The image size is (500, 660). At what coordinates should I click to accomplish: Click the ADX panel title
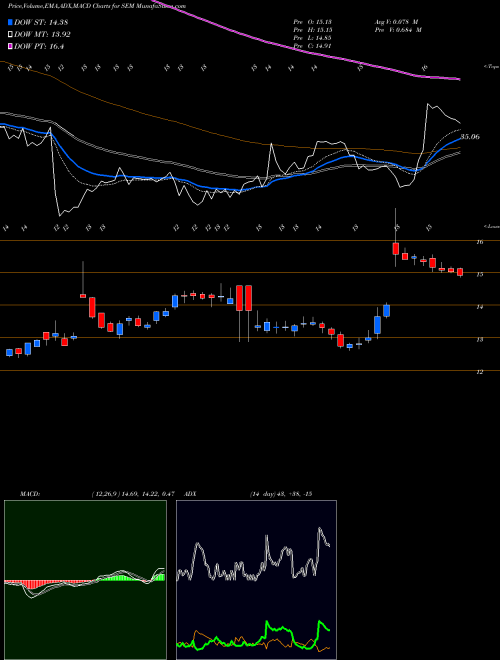coord(191,494)
